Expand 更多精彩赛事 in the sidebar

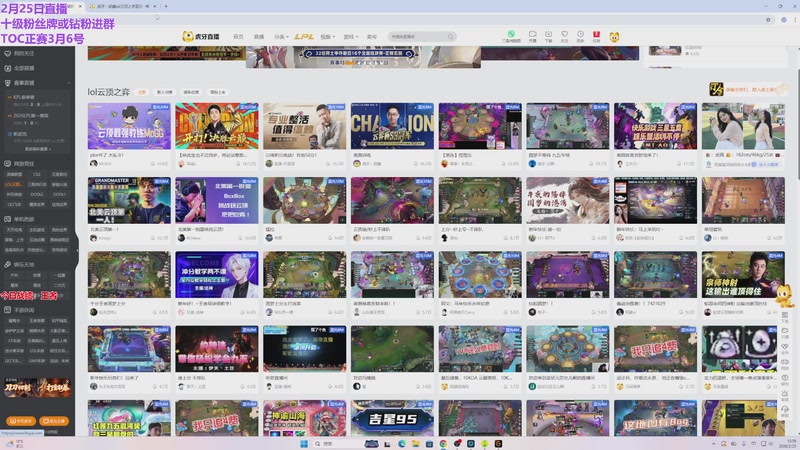(x=37, y=149)
